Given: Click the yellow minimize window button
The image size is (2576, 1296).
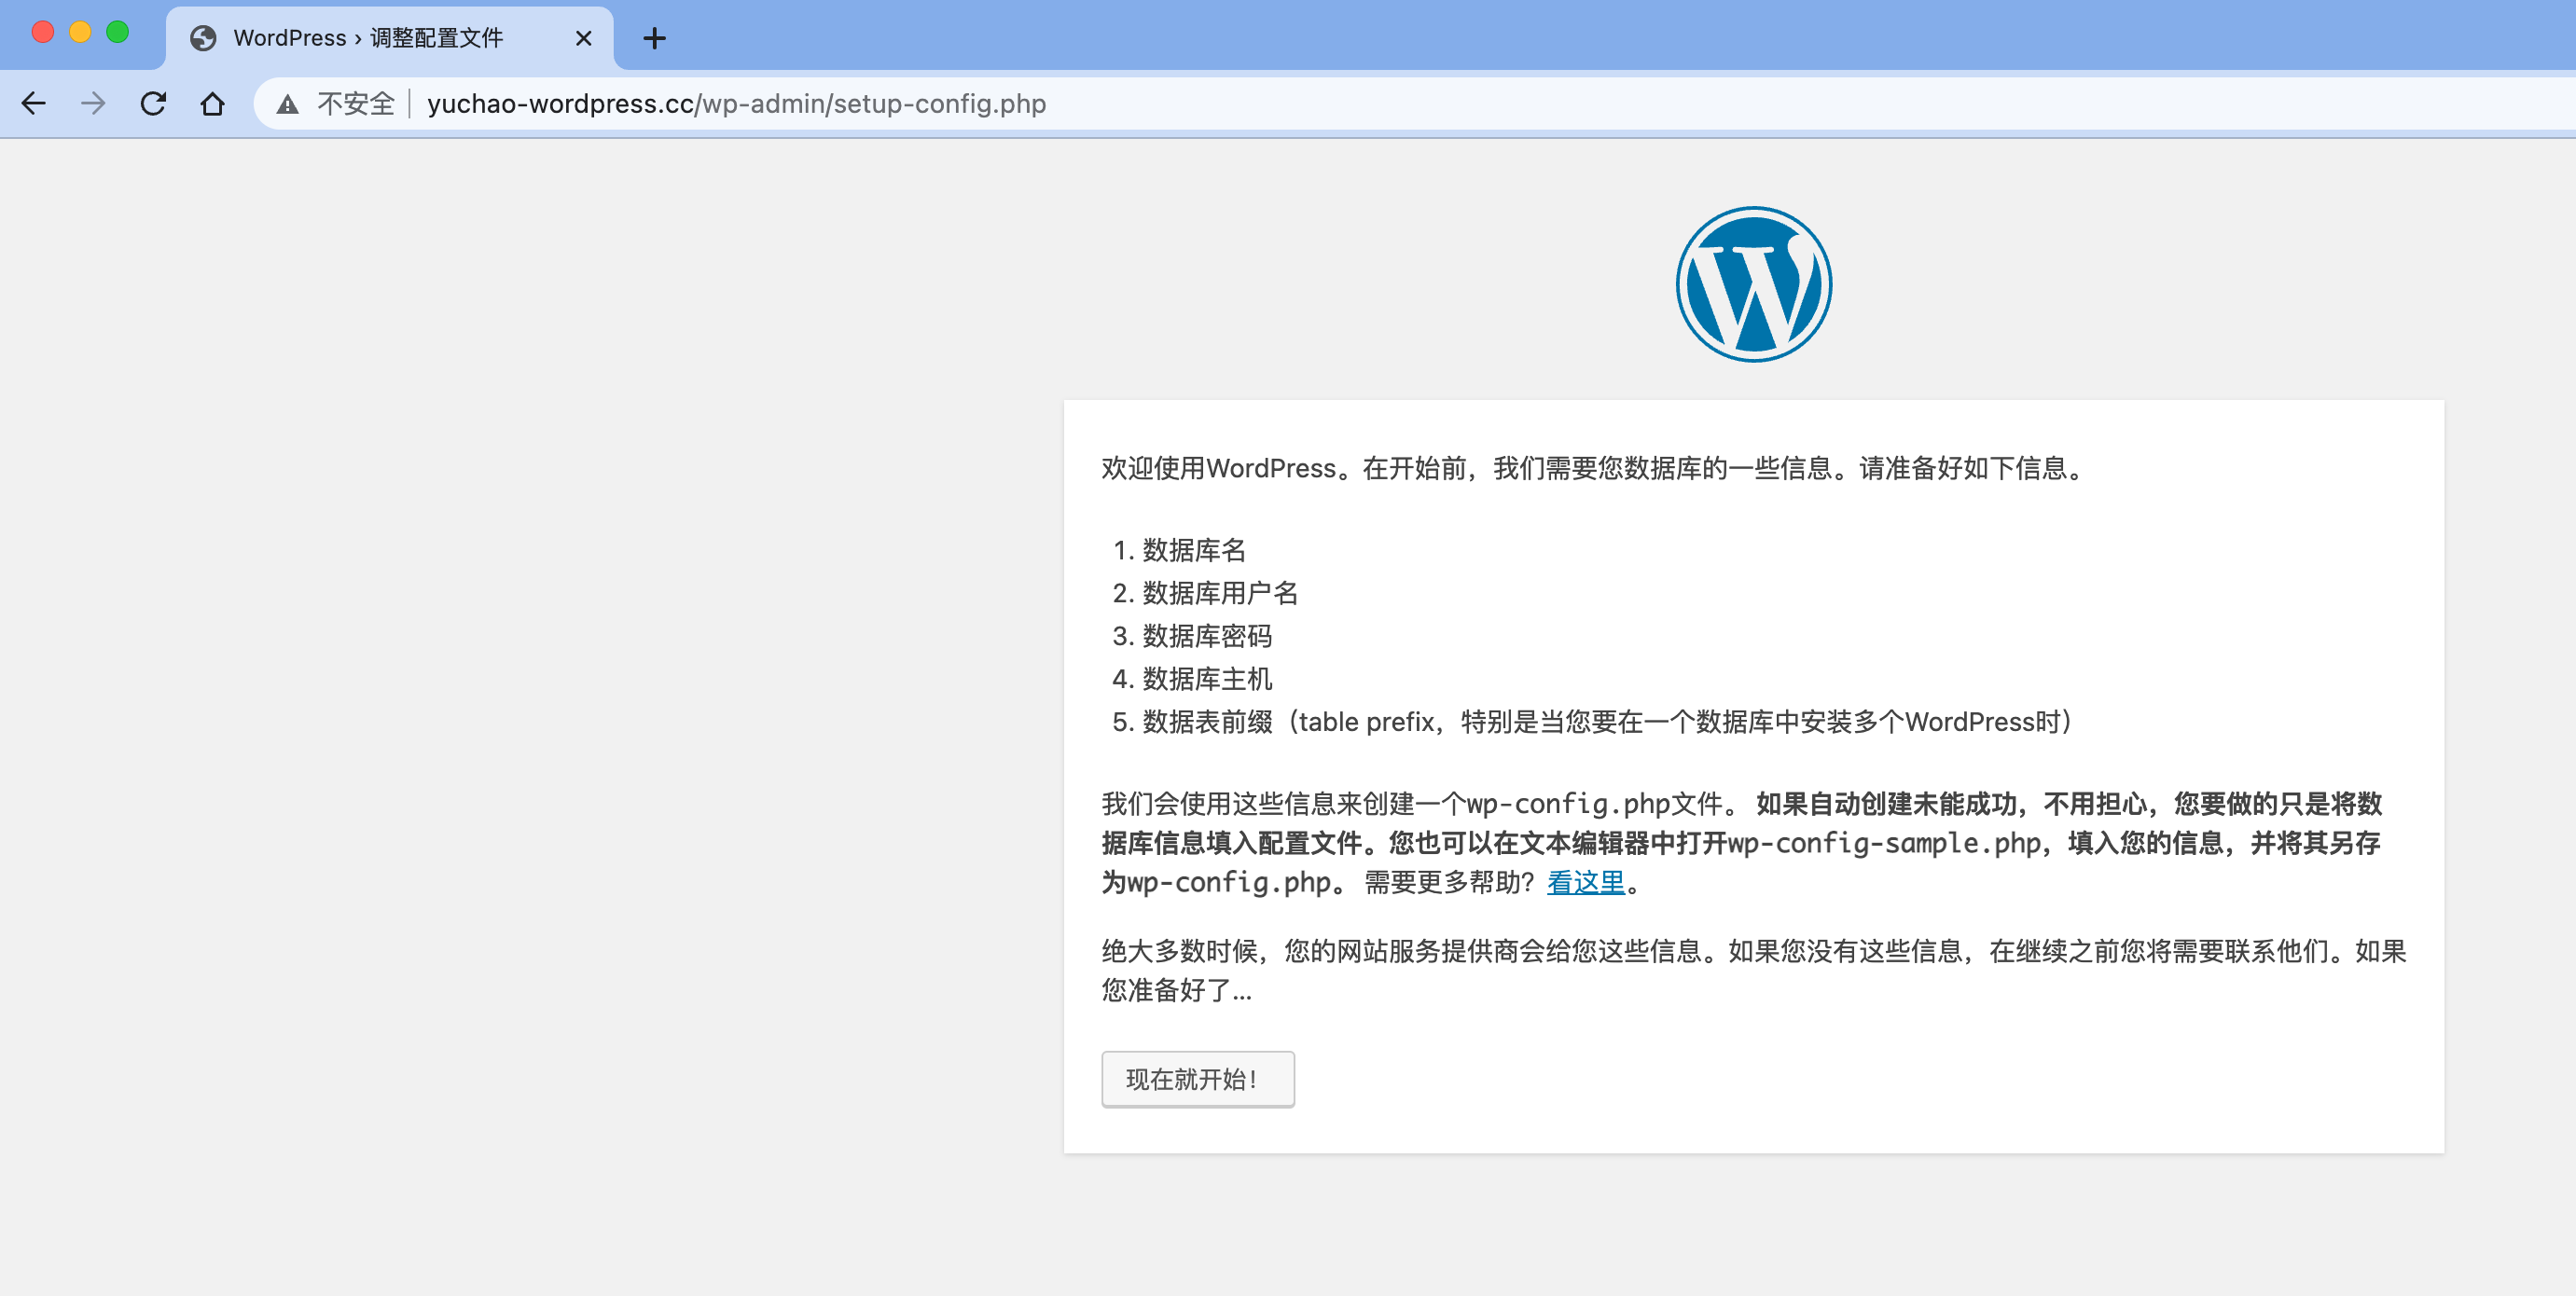Looking at the screenshot, I should pos(80,32).
